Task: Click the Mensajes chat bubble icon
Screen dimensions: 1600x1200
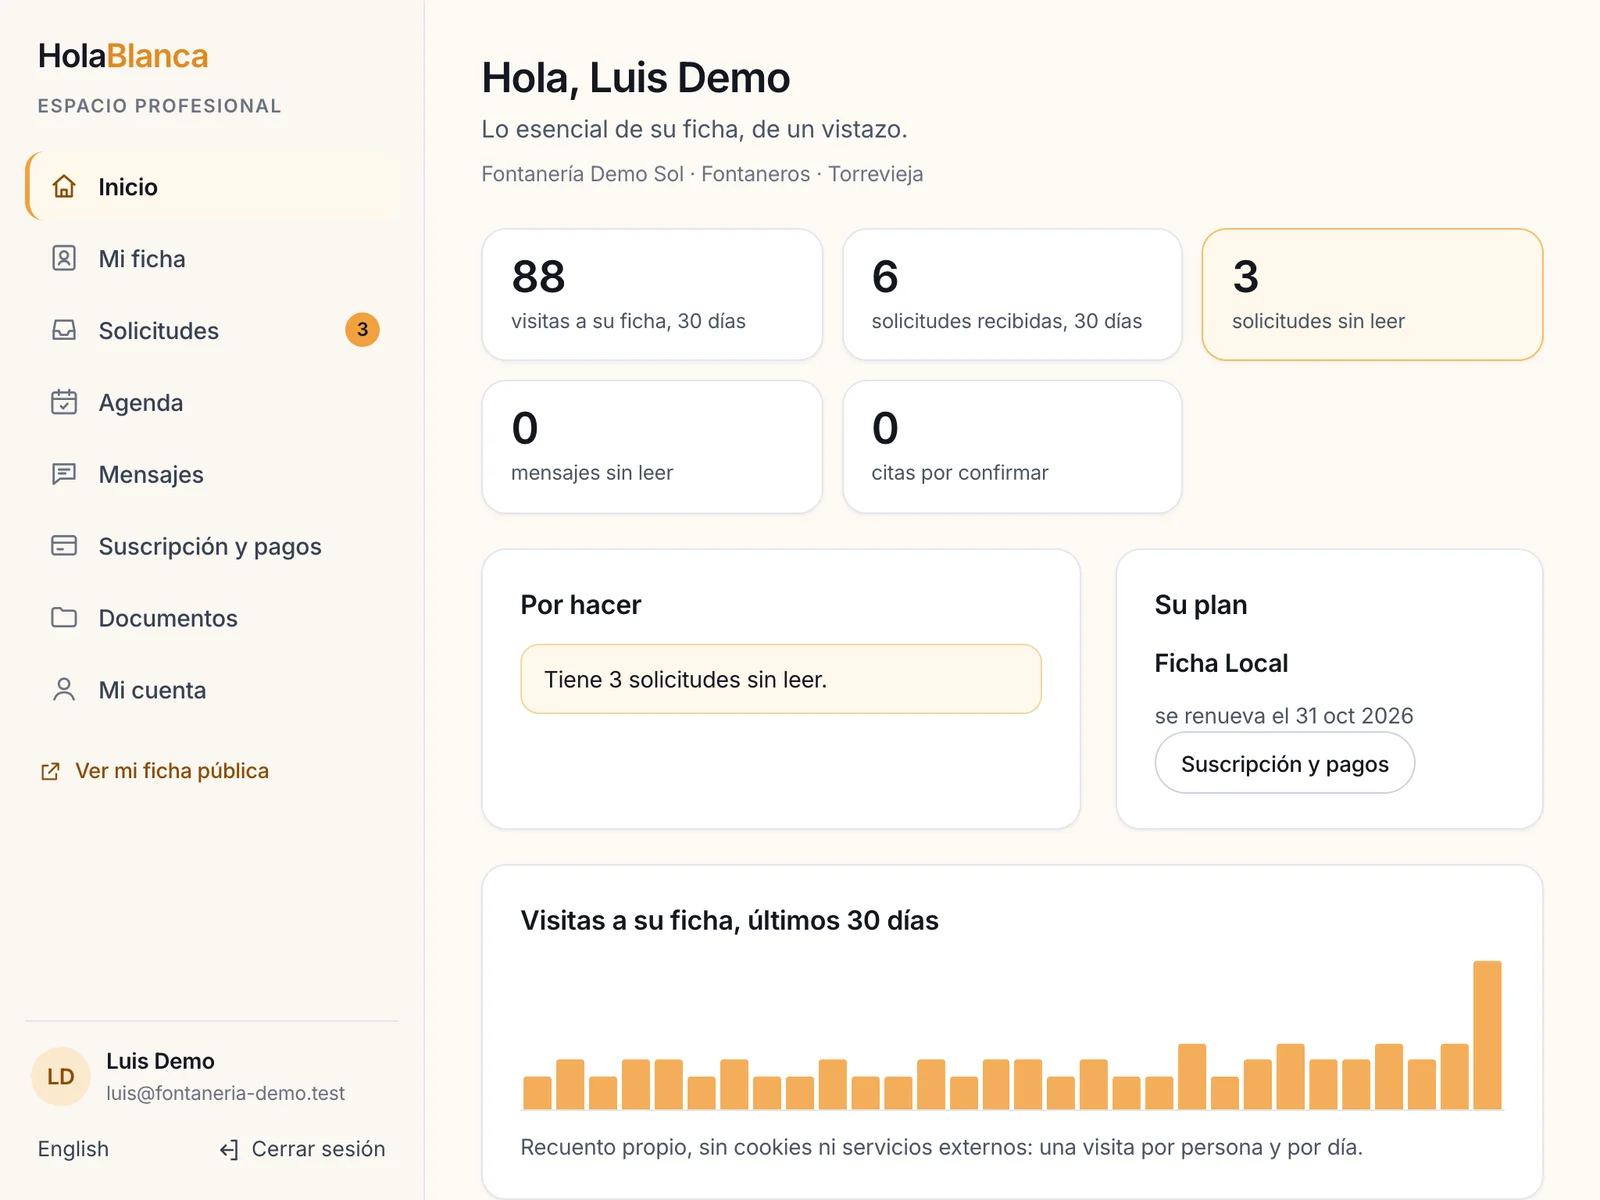Action: click(64, 474)
